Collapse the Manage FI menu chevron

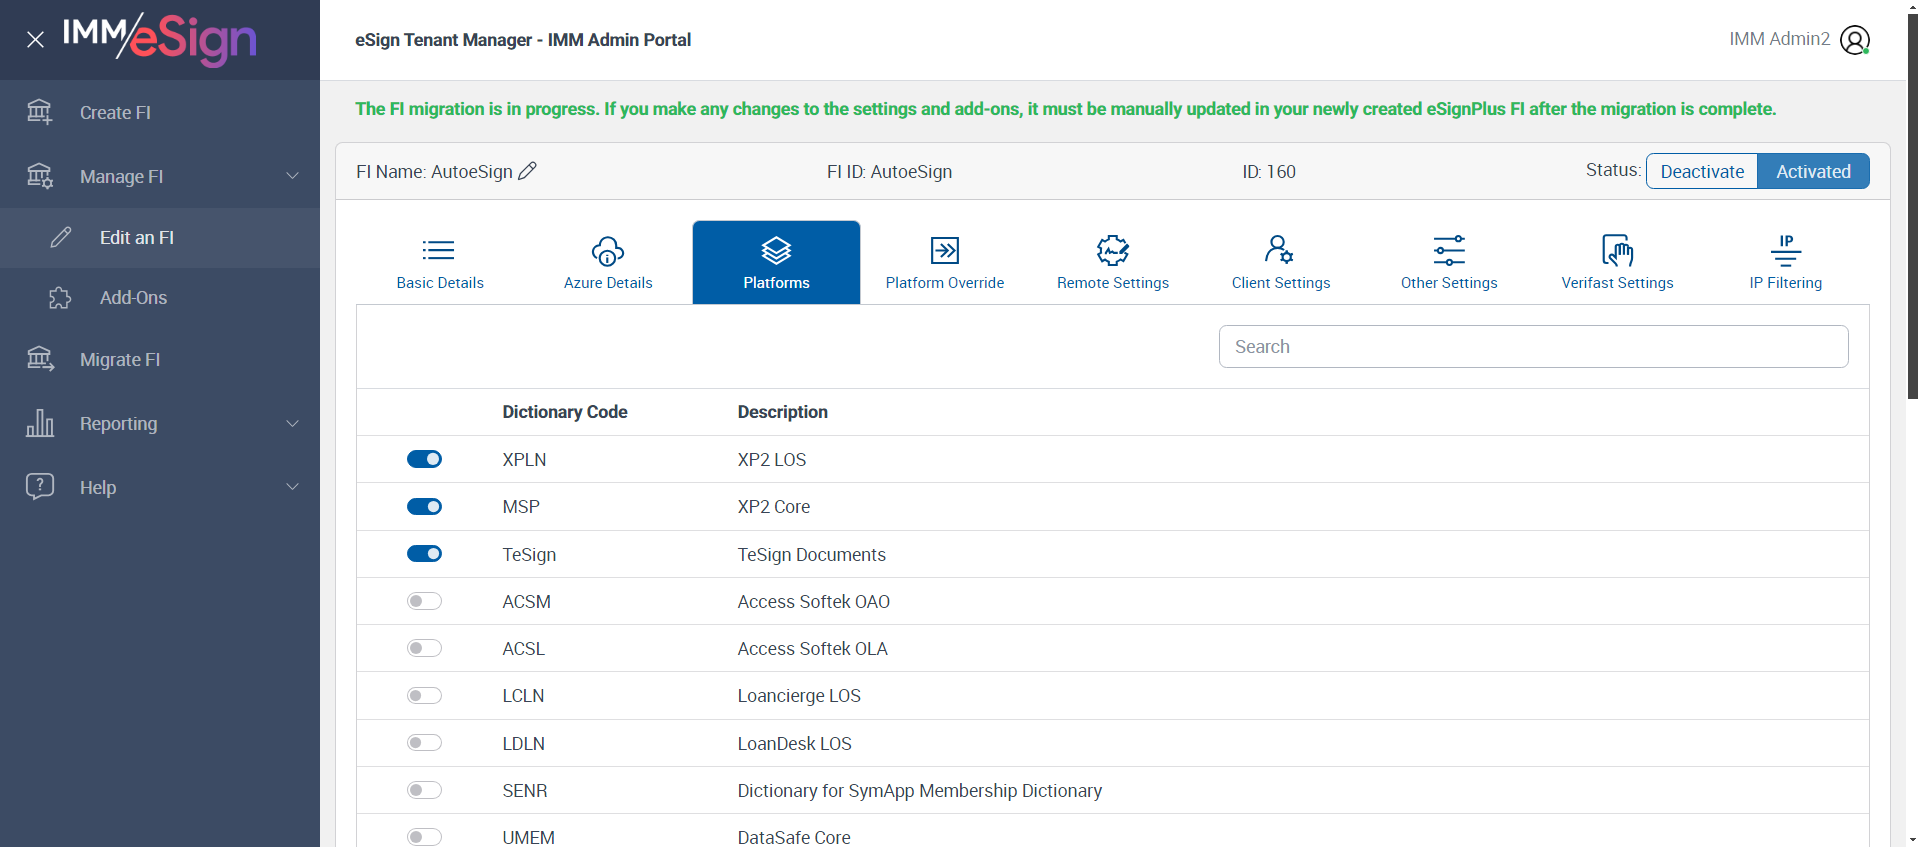tap(293, 176)
